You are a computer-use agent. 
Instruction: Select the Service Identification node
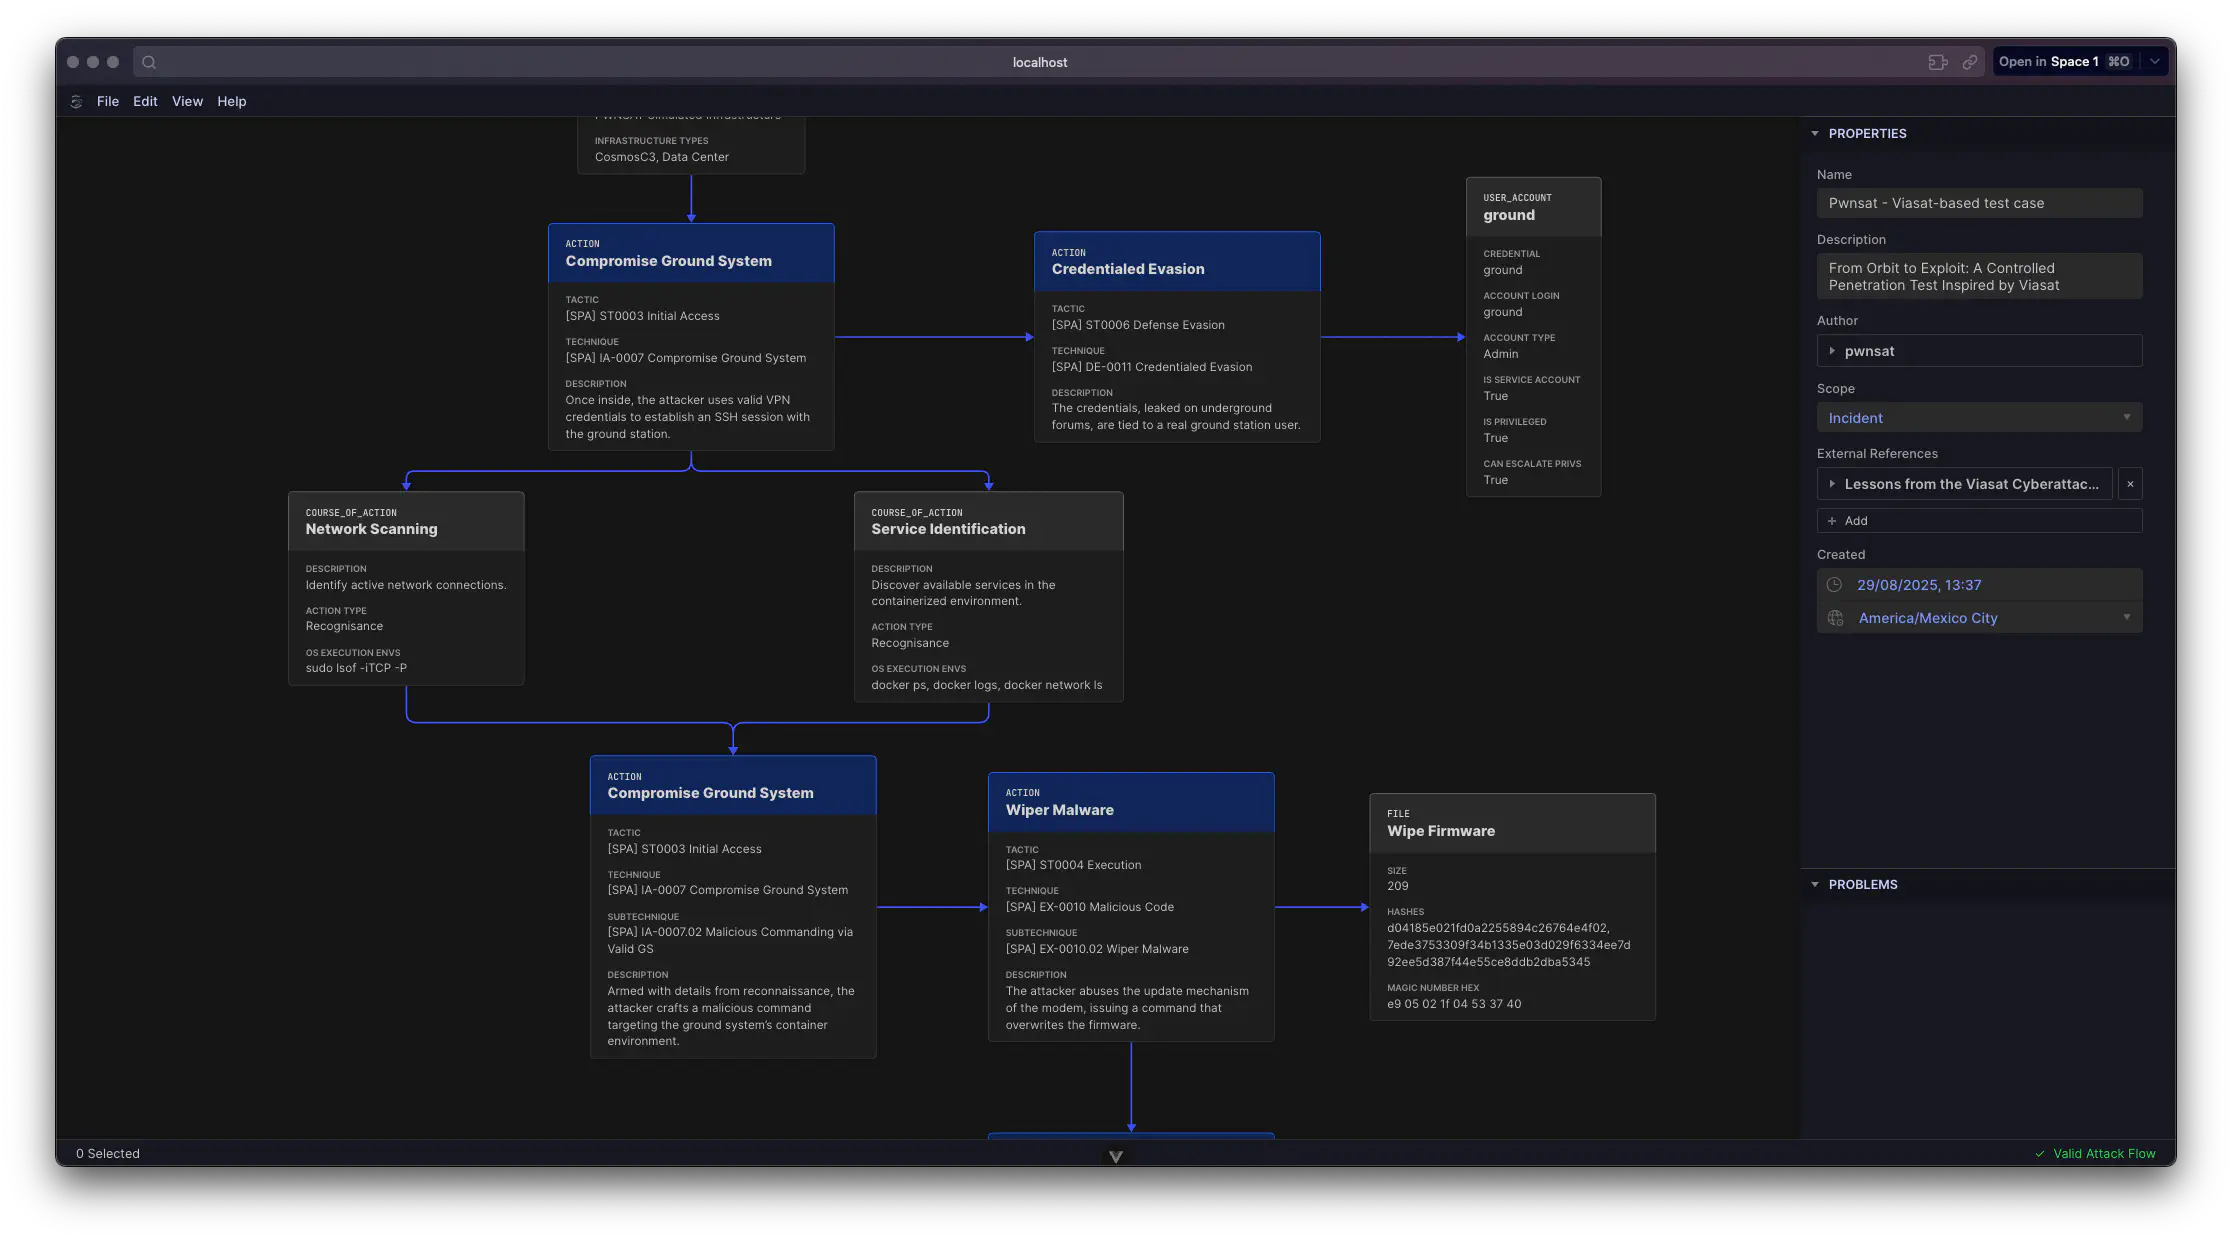[x=988, y=597]
